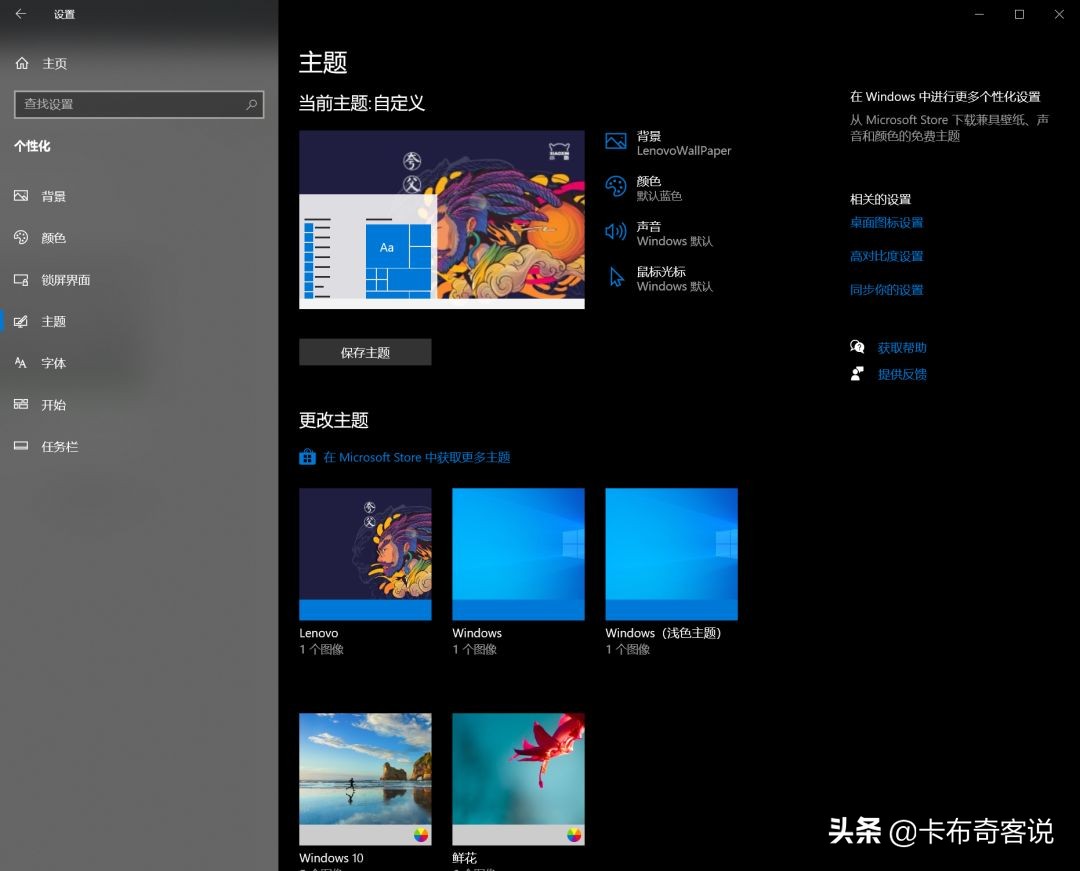Image resolution: width=1080 pixels, height=871 pixels.
Task: Open 在 Microsoft Store 中获取更多主题 link
Action: (x=417, y=457)
